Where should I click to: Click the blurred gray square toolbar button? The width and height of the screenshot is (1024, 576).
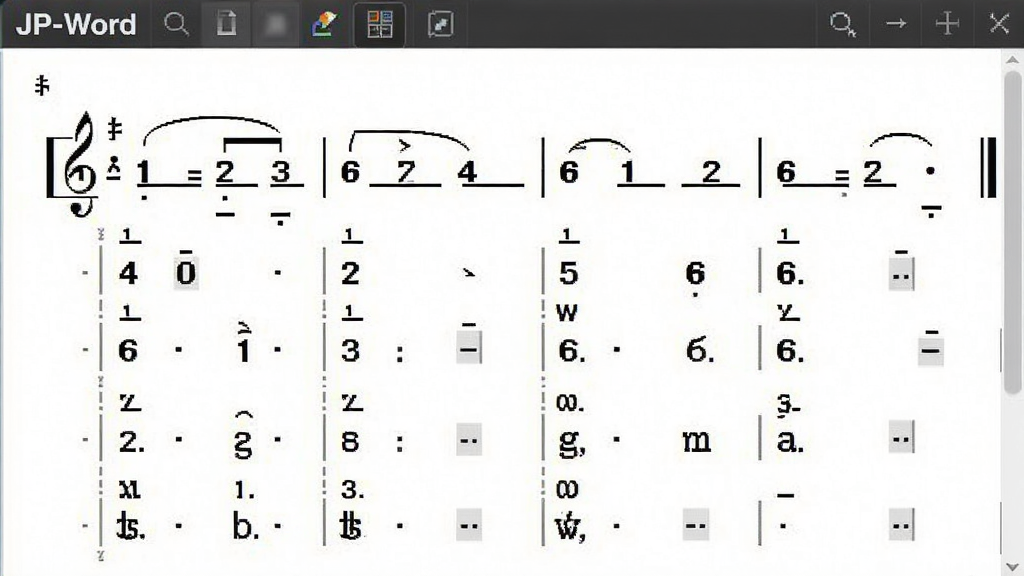(276, 25)
